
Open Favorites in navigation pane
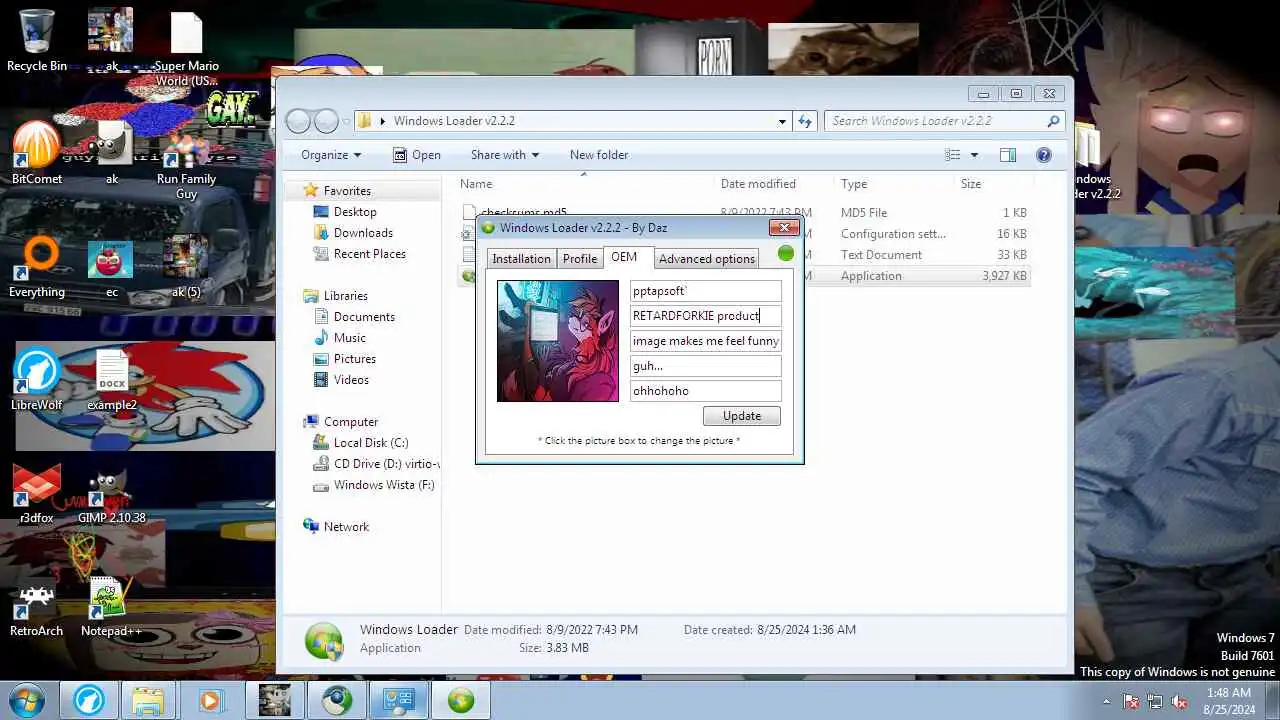(x=347, y=191)
